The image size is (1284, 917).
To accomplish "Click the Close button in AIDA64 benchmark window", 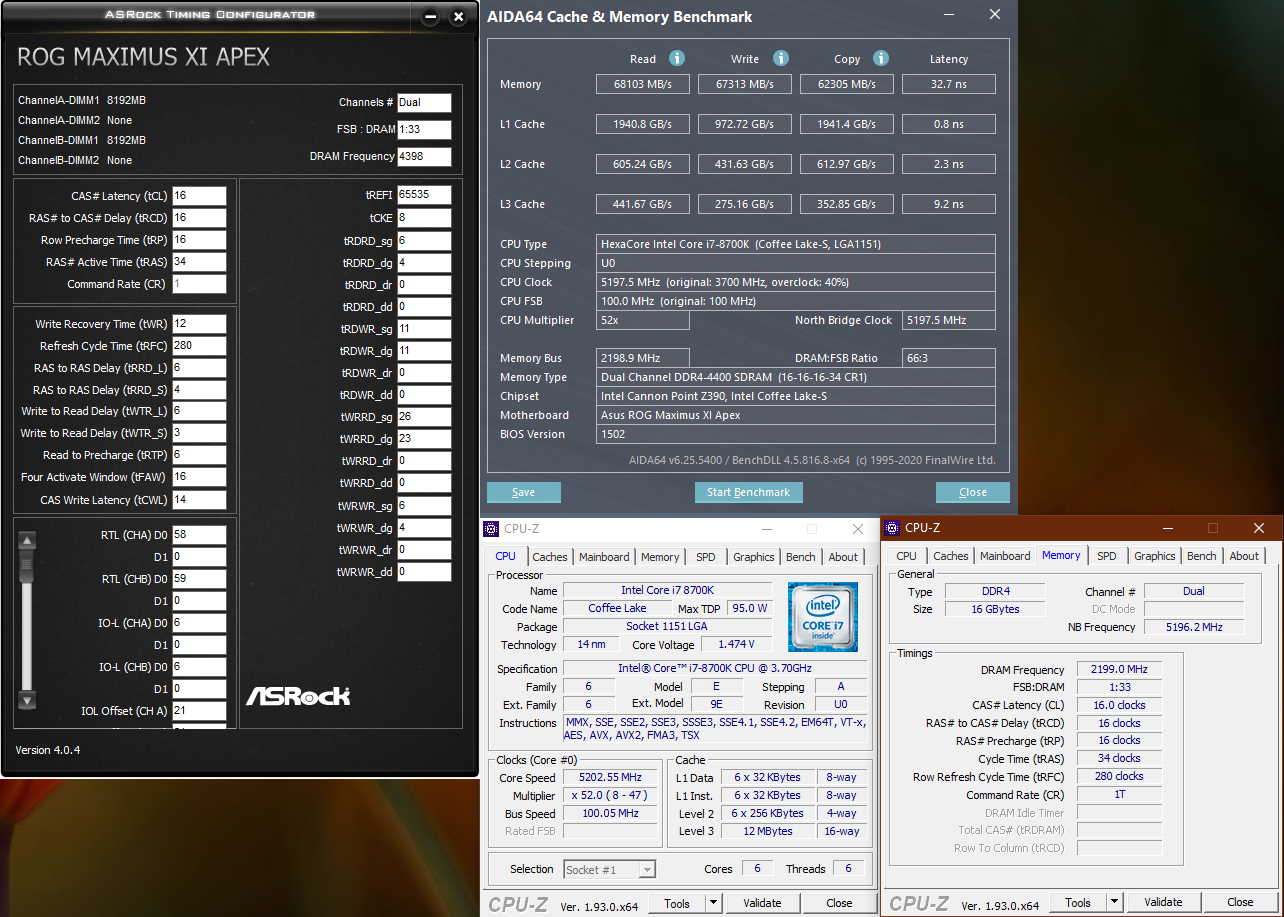I will pyautogui.click(x=973, y=492).
